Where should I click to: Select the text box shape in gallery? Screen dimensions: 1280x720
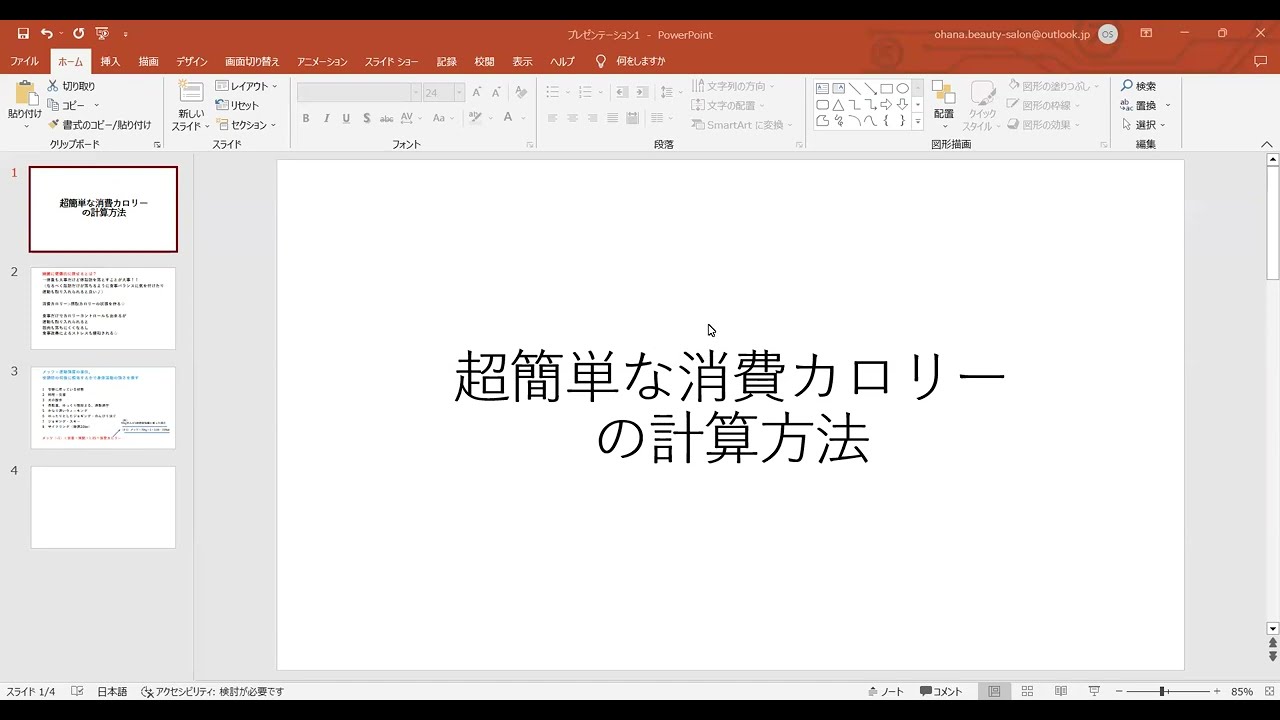[x=822, y=88]
